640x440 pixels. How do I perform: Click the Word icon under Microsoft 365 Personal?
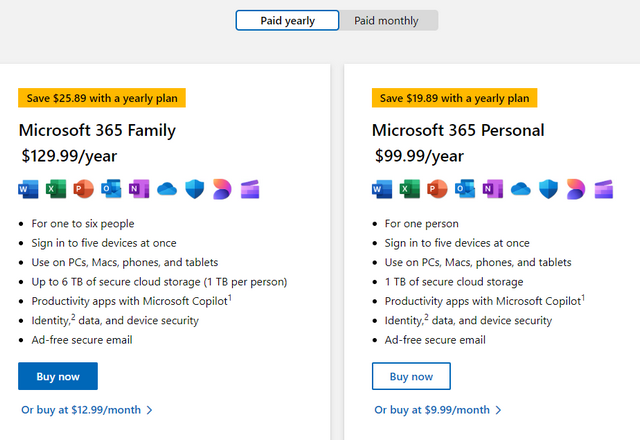coord(381,189)
